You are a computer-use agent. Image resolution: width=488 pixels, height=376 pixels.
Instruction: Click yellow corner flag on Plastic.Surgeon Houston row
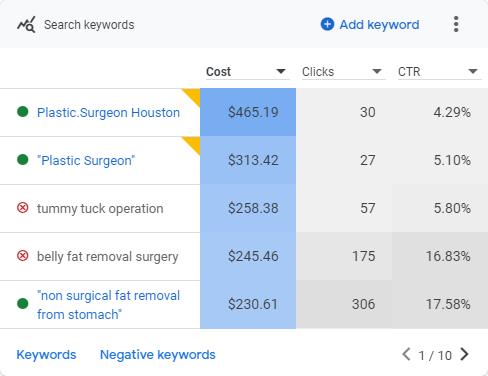(193, 96)
